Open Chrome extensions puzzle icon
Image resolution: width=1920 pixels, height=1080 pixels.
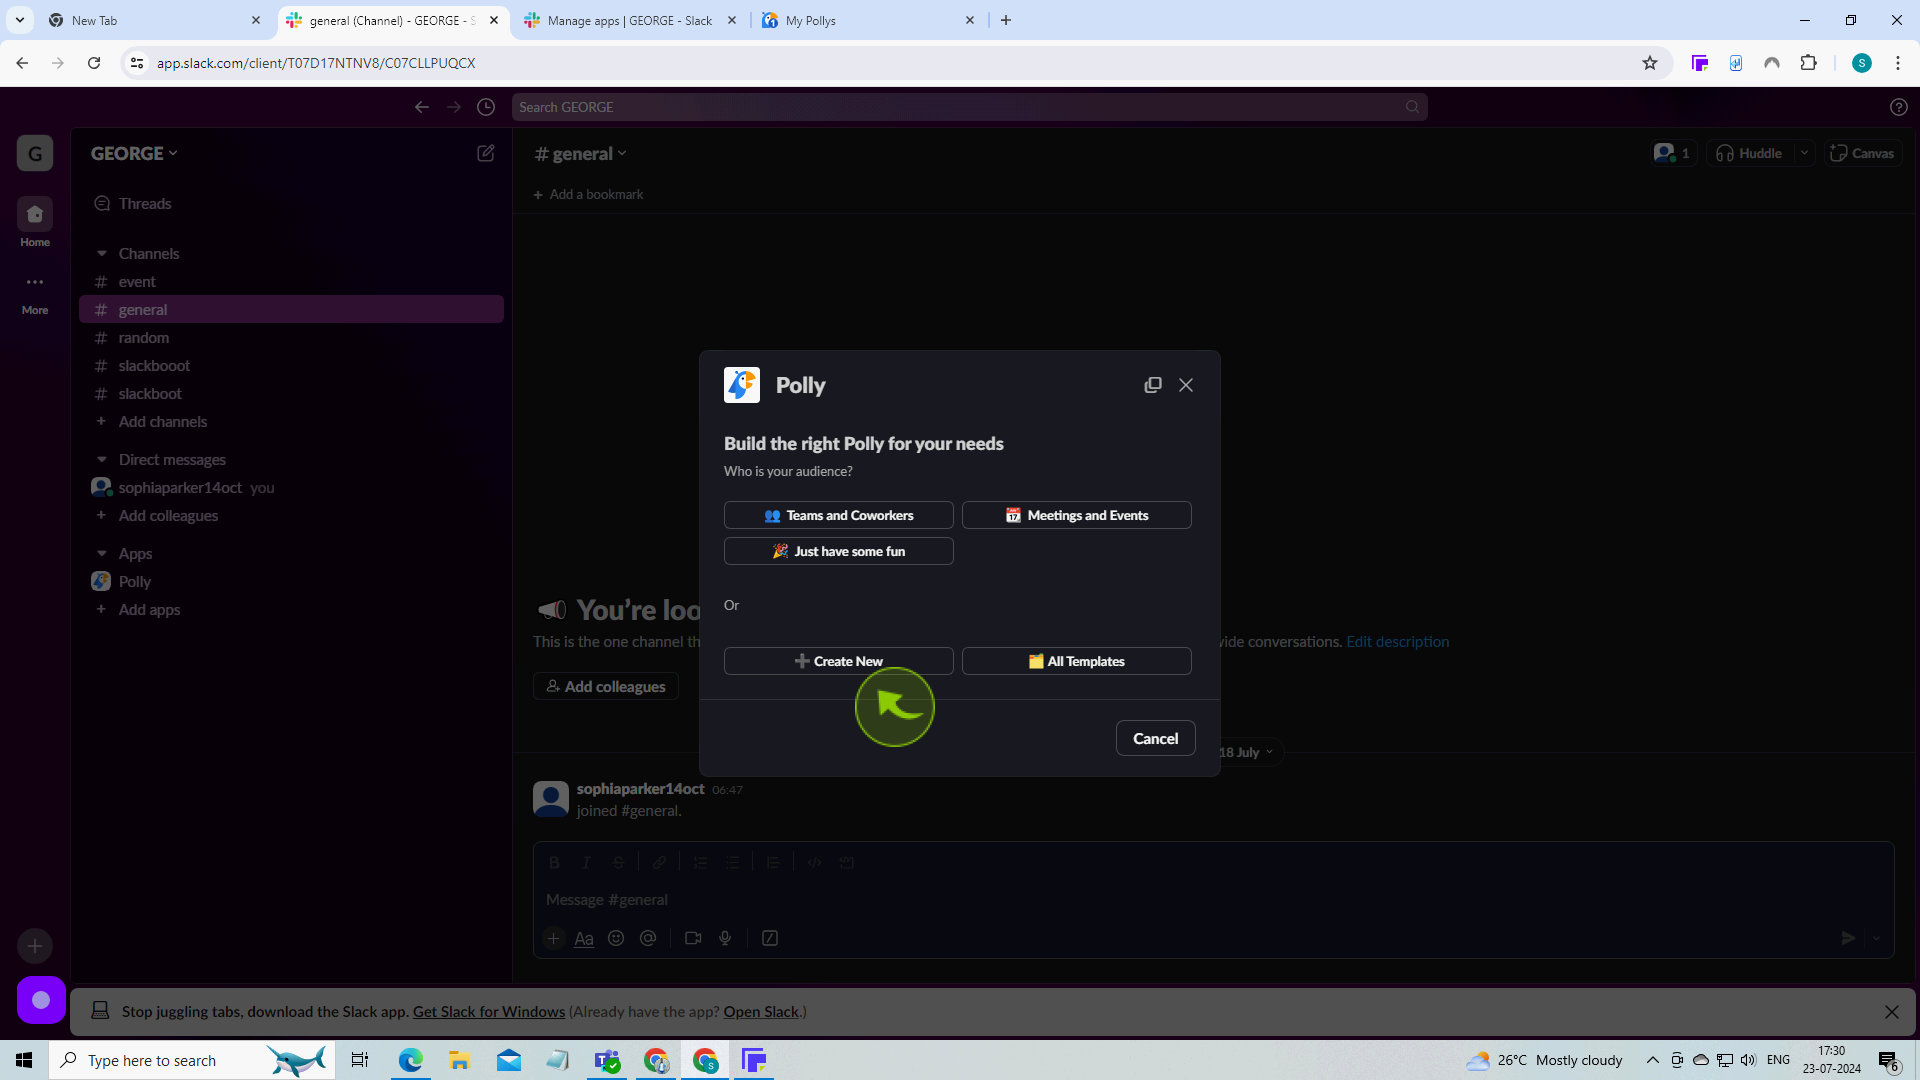1808,63
